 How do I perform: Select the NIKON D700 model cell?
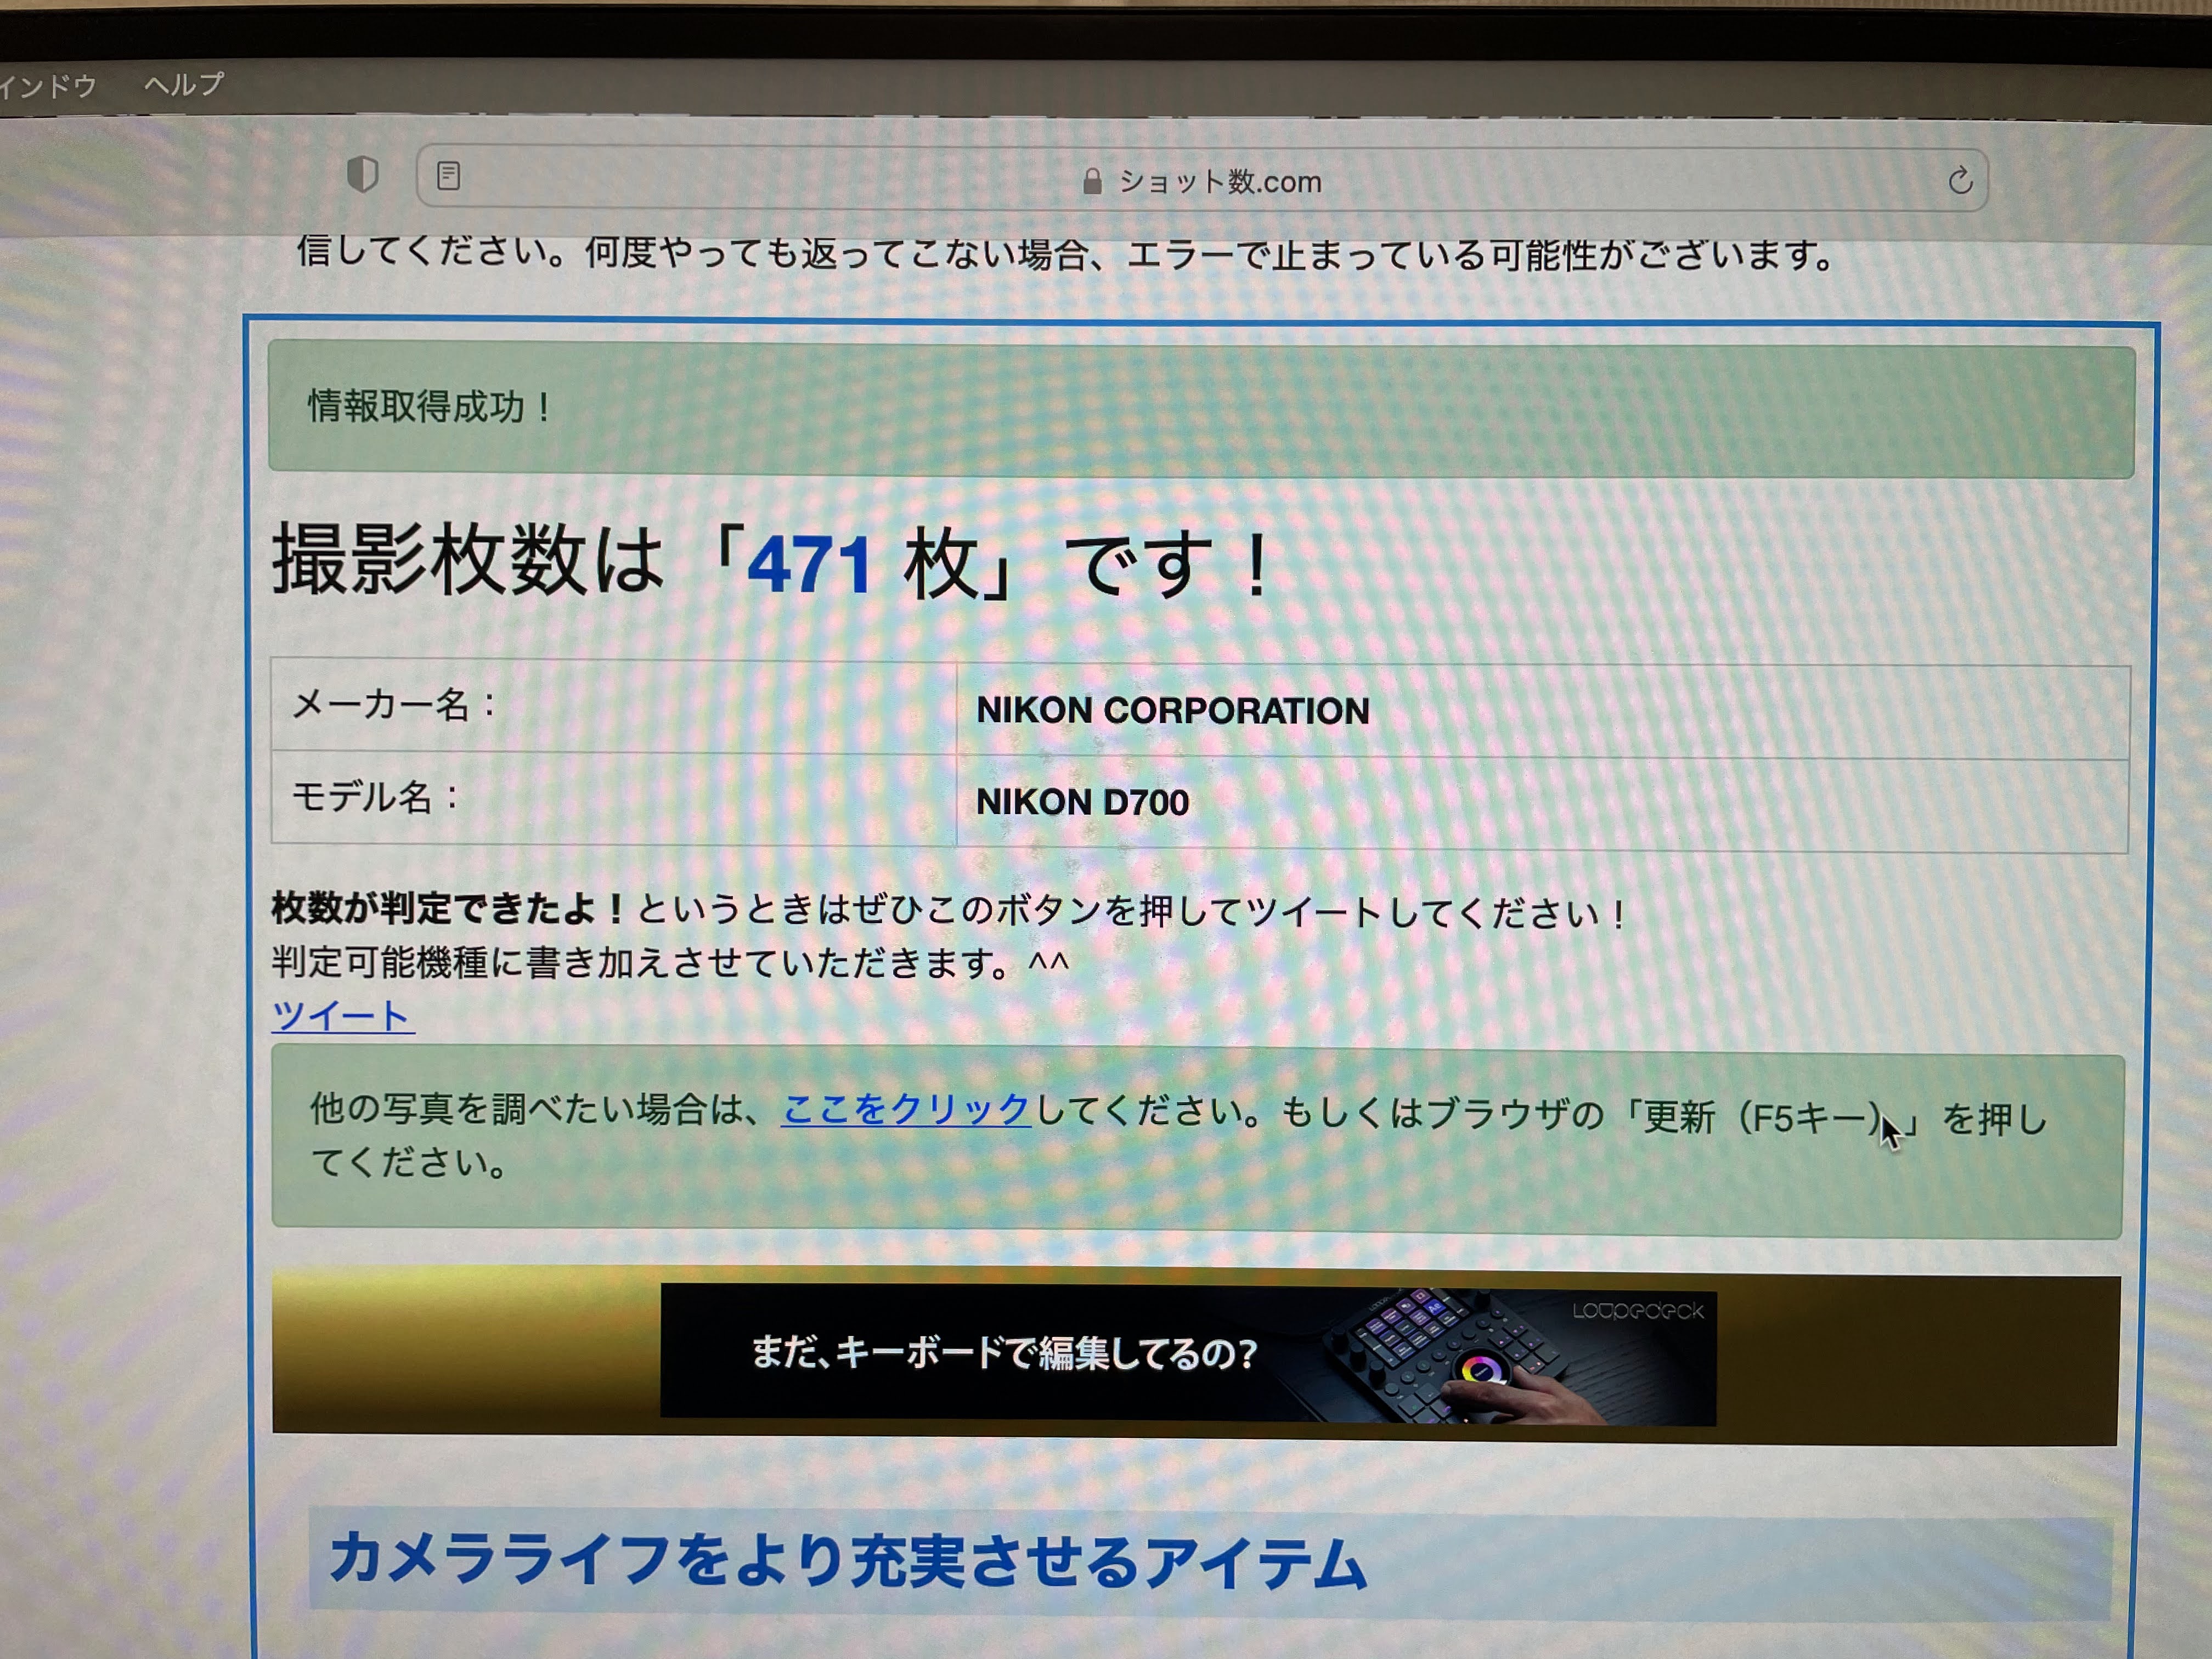point(1542,803)
